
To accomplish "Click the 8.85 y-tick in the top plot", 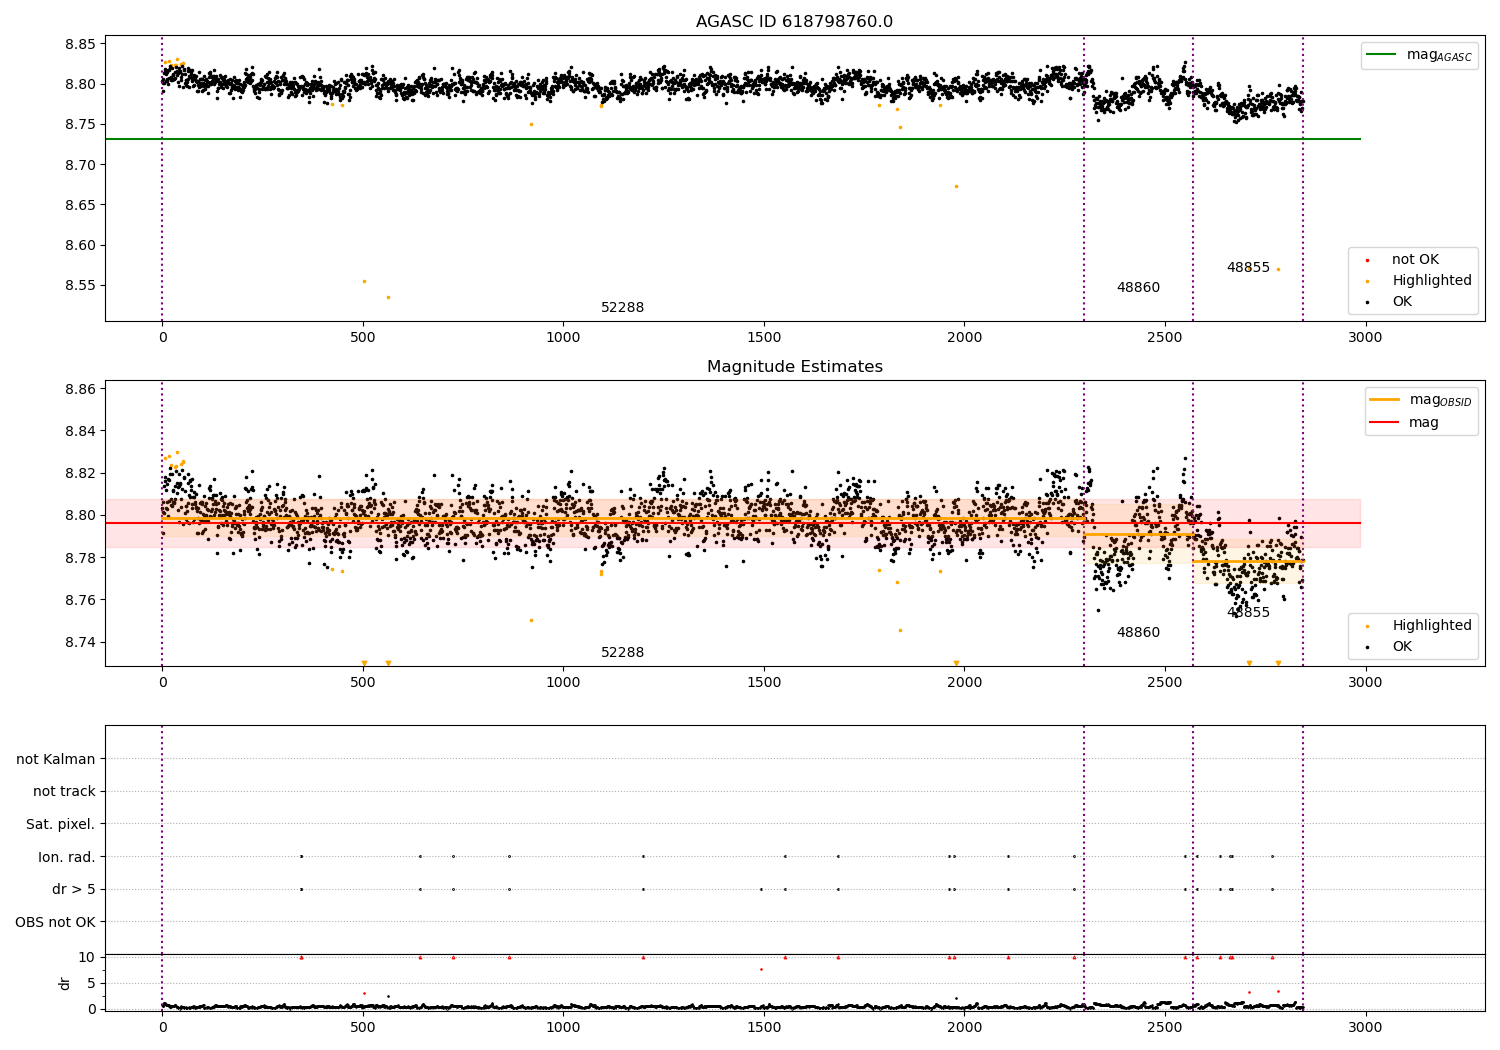I will point(81,44).
